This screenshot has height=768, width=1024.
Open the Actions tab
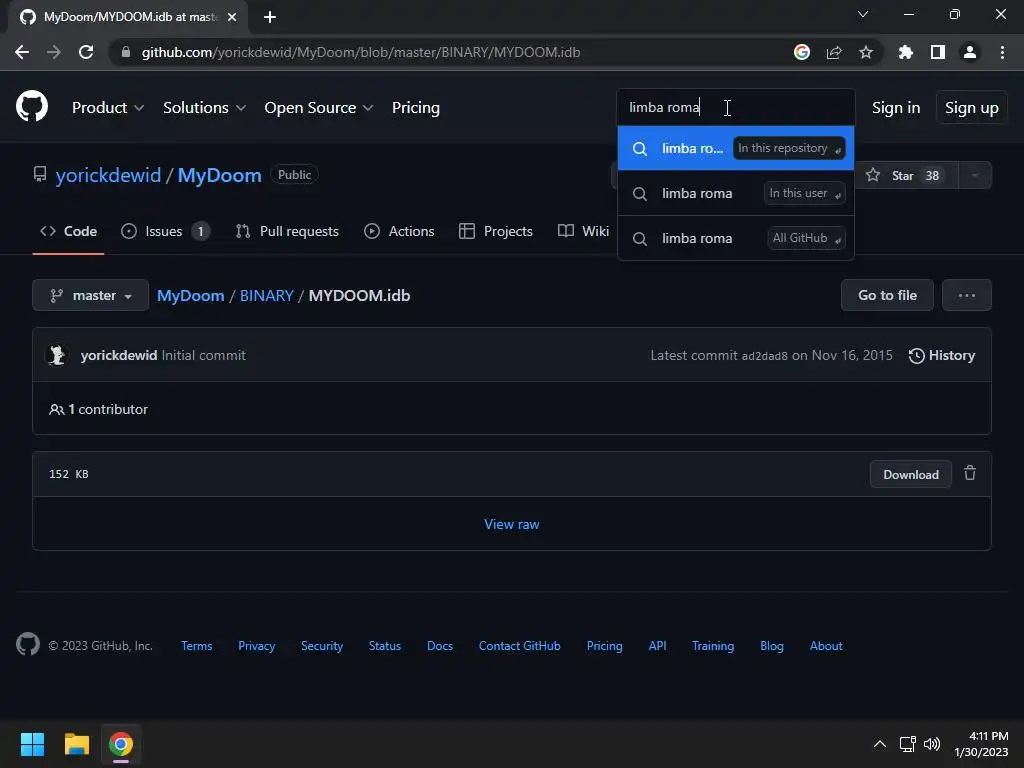tap(399, 231)
